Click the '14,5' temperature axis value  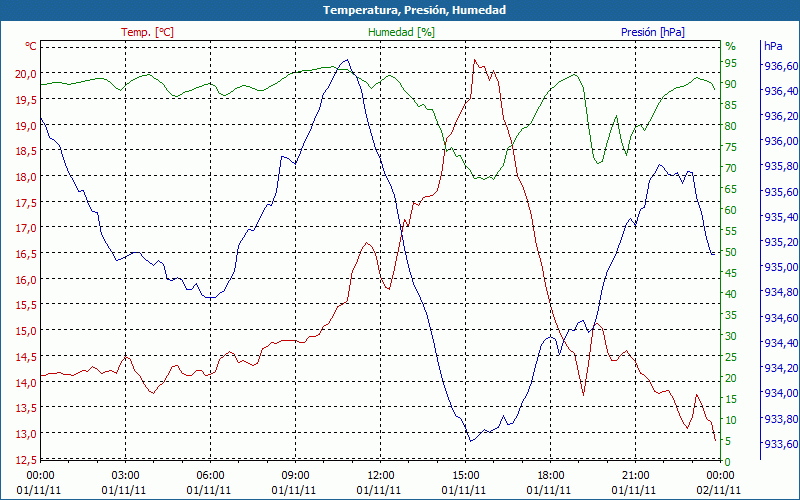pos(26,357)
